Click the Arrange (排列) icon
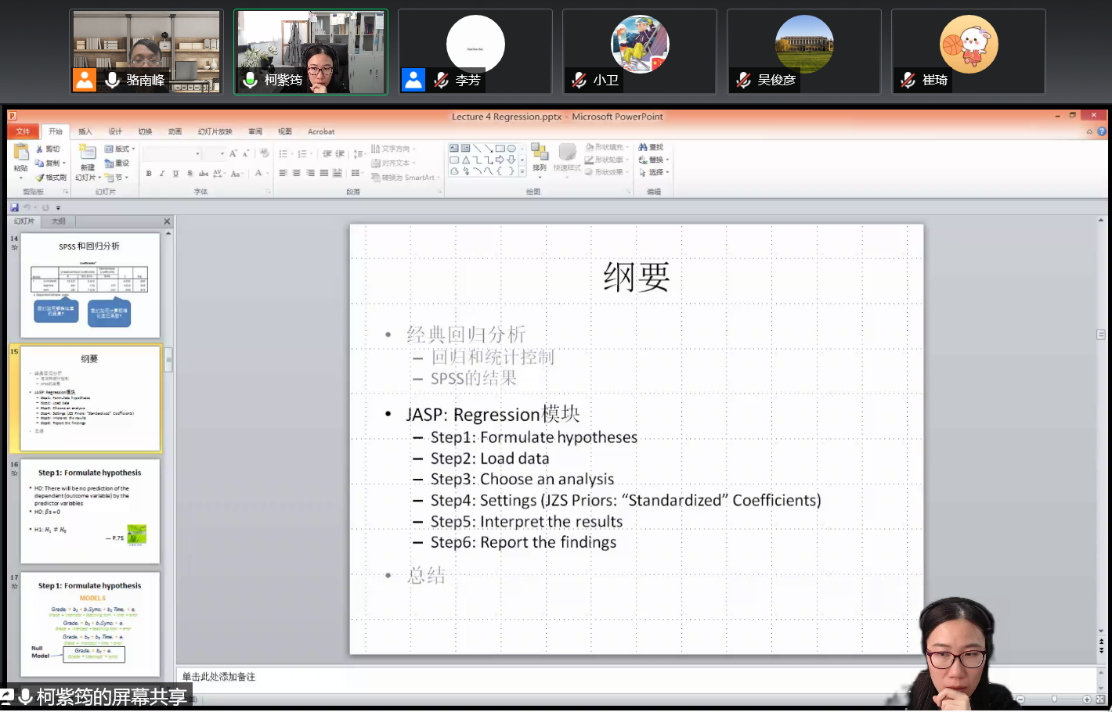The height and width of the screenshot is (712, 1112). coord(539,153)
